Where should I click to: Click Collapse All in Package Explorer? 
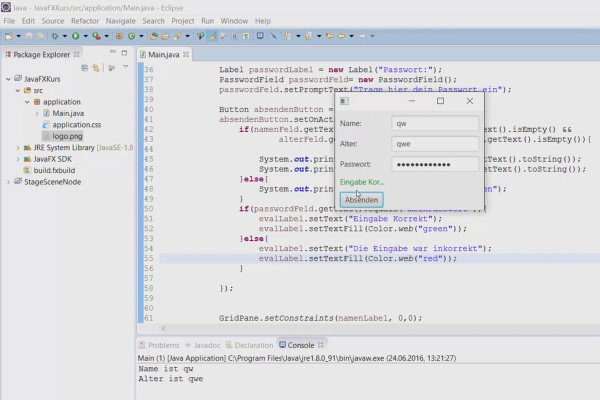click(85, 68)
